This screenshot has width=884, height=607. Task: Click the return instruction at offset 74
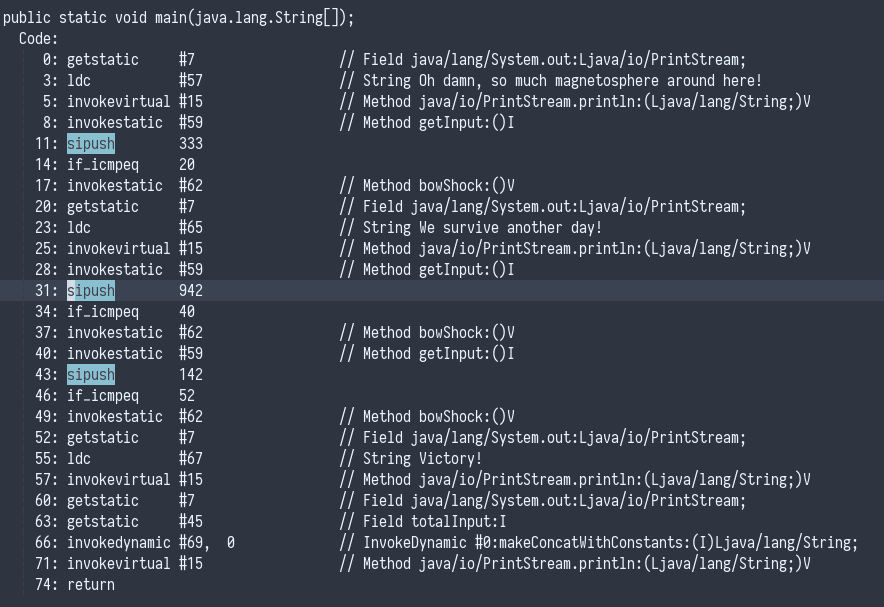(x=91, y=584)
